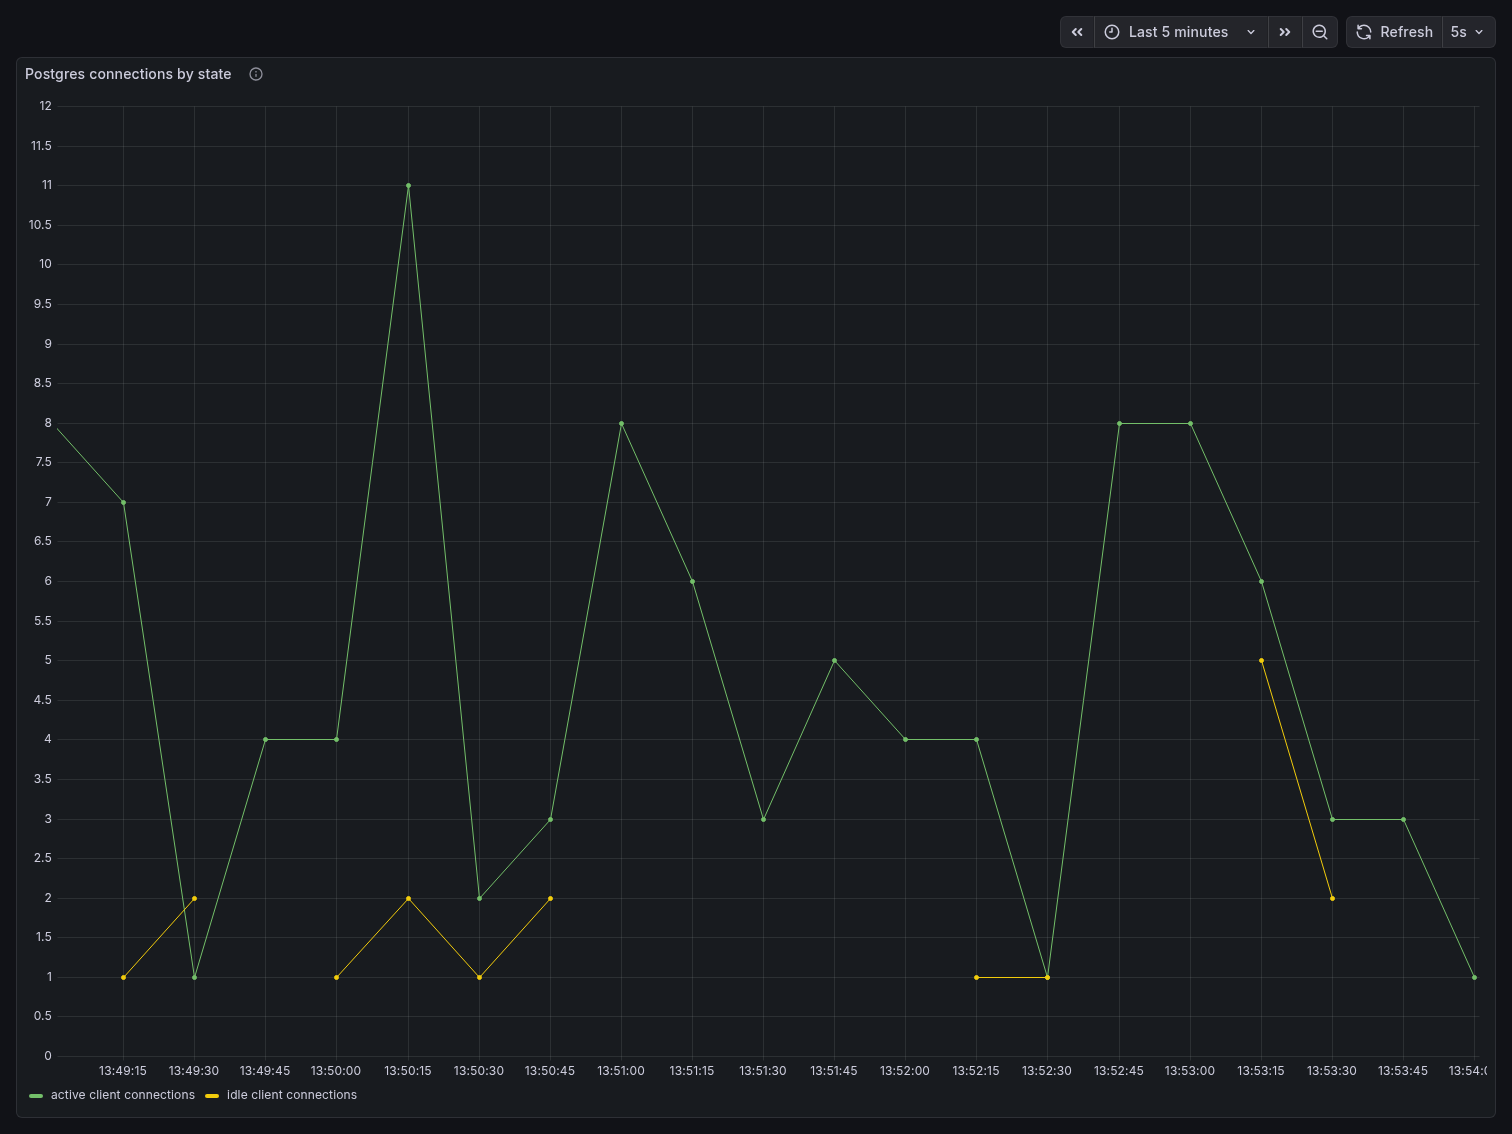Click the data point at 13:52:45 showing 8
The image size is (1512, 1134).
(1118, 423)
